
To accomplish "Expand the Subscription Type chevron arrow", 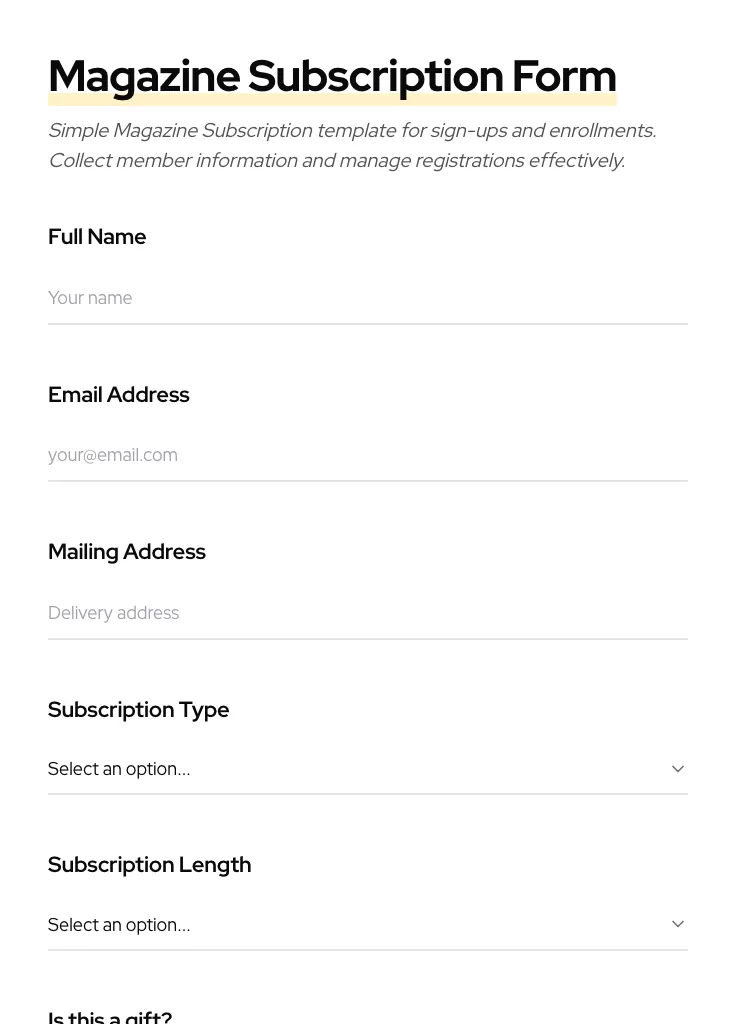I will point(678,768).
